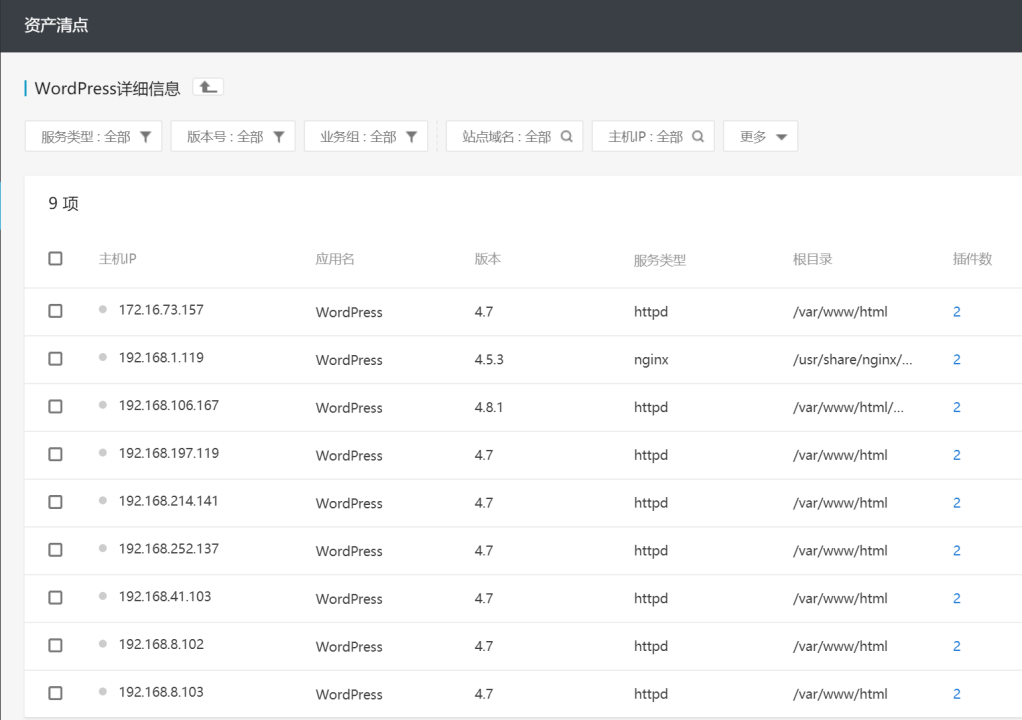Open the 业务组 filter dropdown
The height and width of the screenshot is (720, 1022).
[x=366, y=137]
